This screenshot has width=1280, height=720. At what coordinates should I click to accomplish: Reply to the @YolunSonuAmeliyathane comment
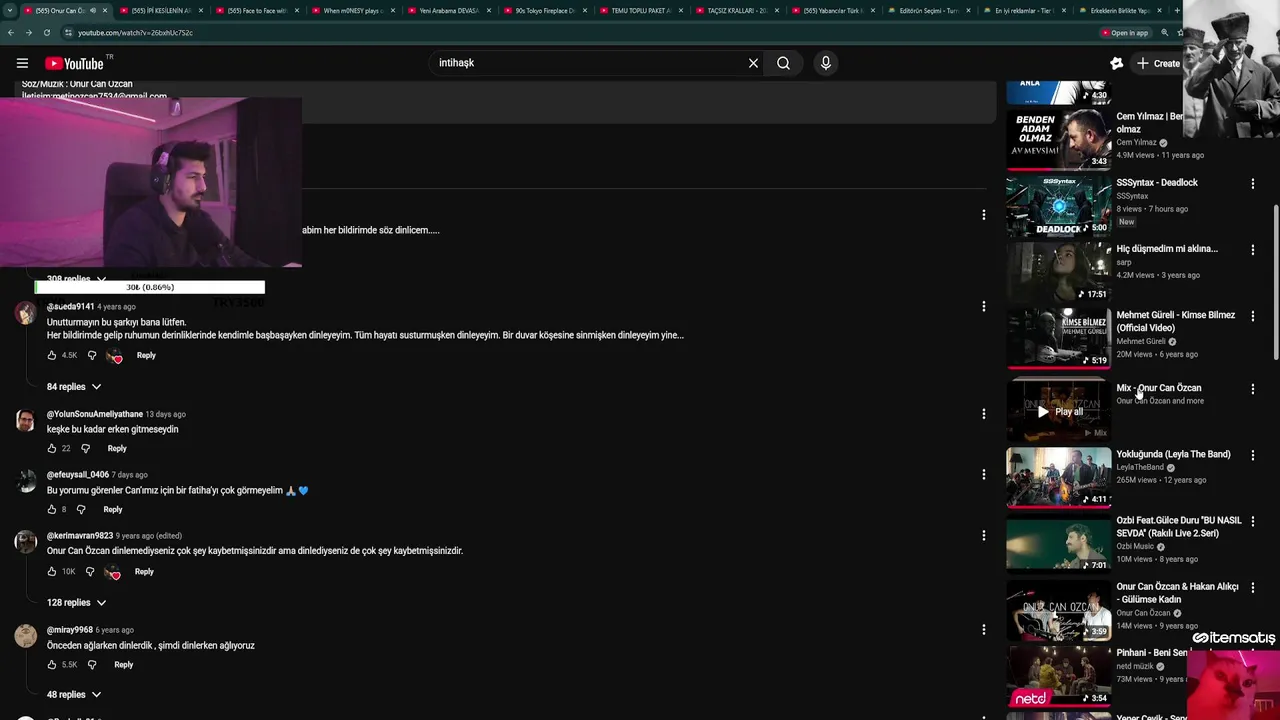click(117, 448)
